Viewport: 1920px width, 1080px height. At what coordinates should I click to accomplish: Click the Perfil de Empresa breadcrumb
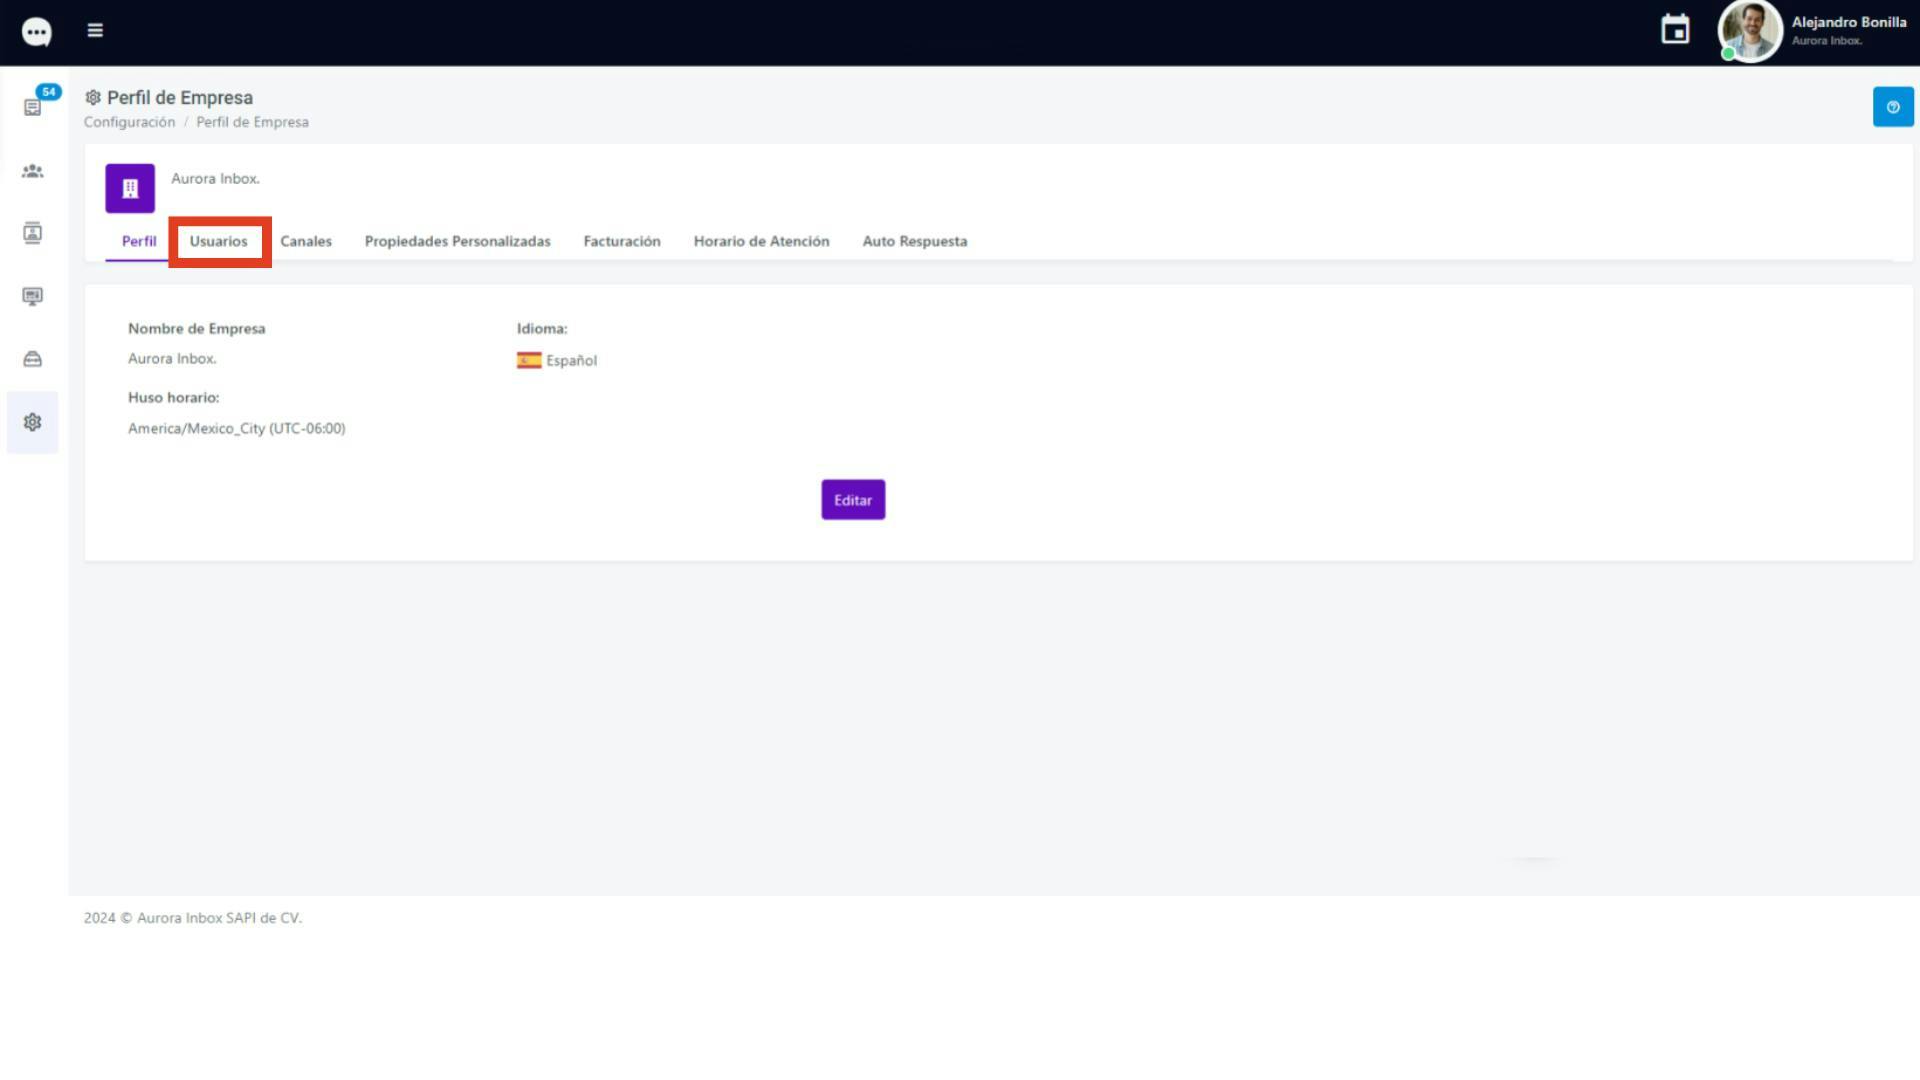(x=252, y=122)
